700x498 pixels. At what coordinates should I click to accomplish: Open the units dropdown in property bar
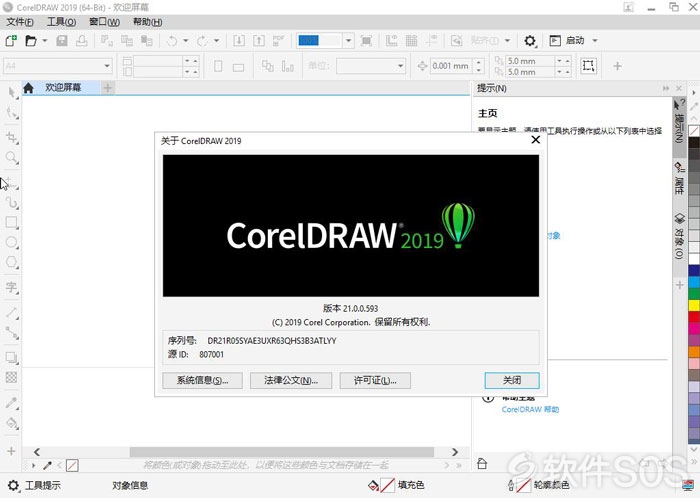pos(400,66)
